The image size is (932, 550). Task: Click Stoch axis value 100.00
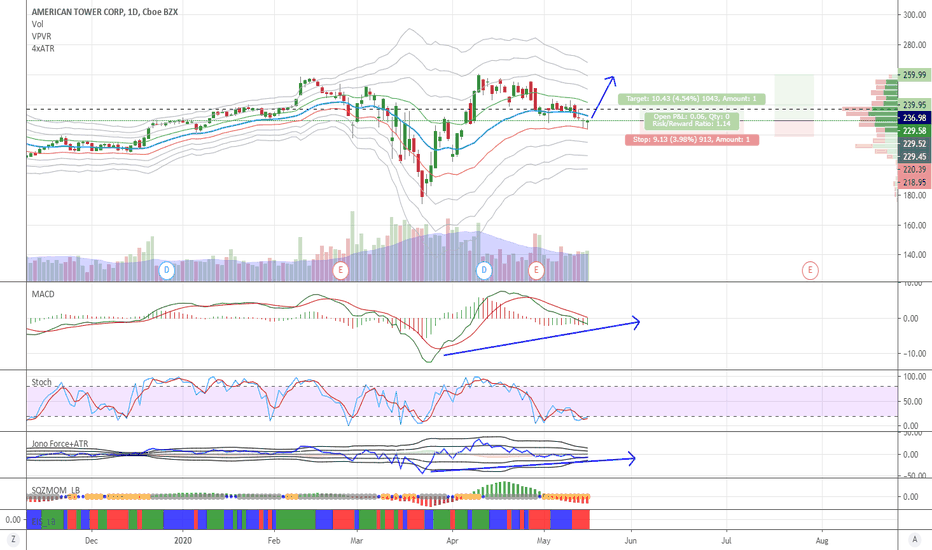point(914,377)
